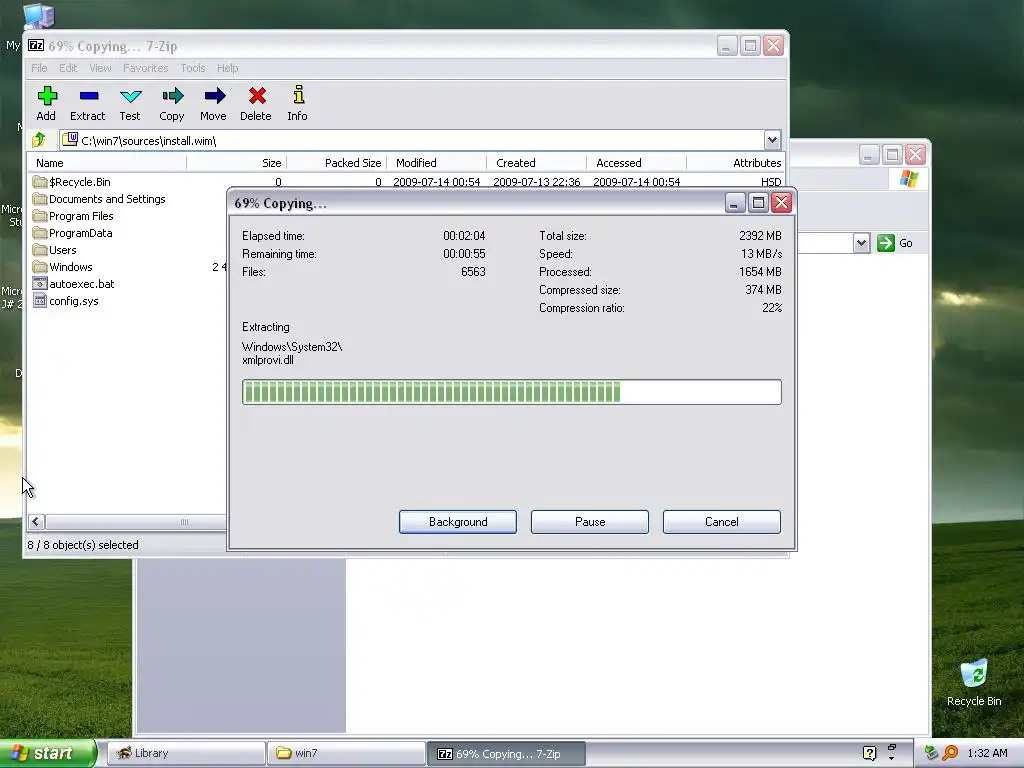Click the tray search magnifier icon
The height and width of the screenshot is (768, 1024).
[x=950, y=753]
